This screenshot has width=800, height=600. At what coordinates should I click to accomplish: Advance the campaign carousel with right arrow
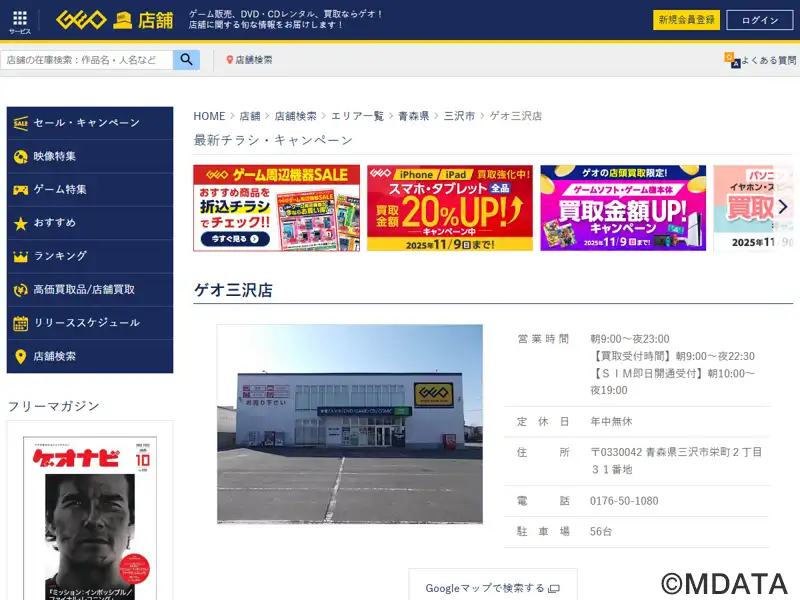tap(783, 207)
